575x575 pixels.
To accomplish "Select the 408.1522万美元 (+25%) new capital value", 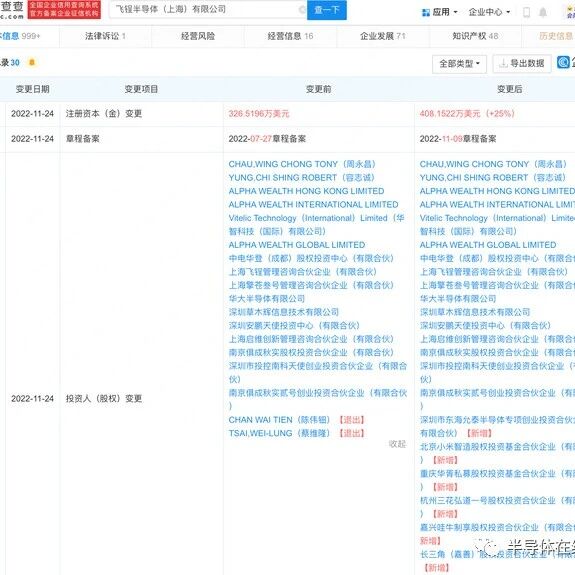I will [x=467, y=114].
